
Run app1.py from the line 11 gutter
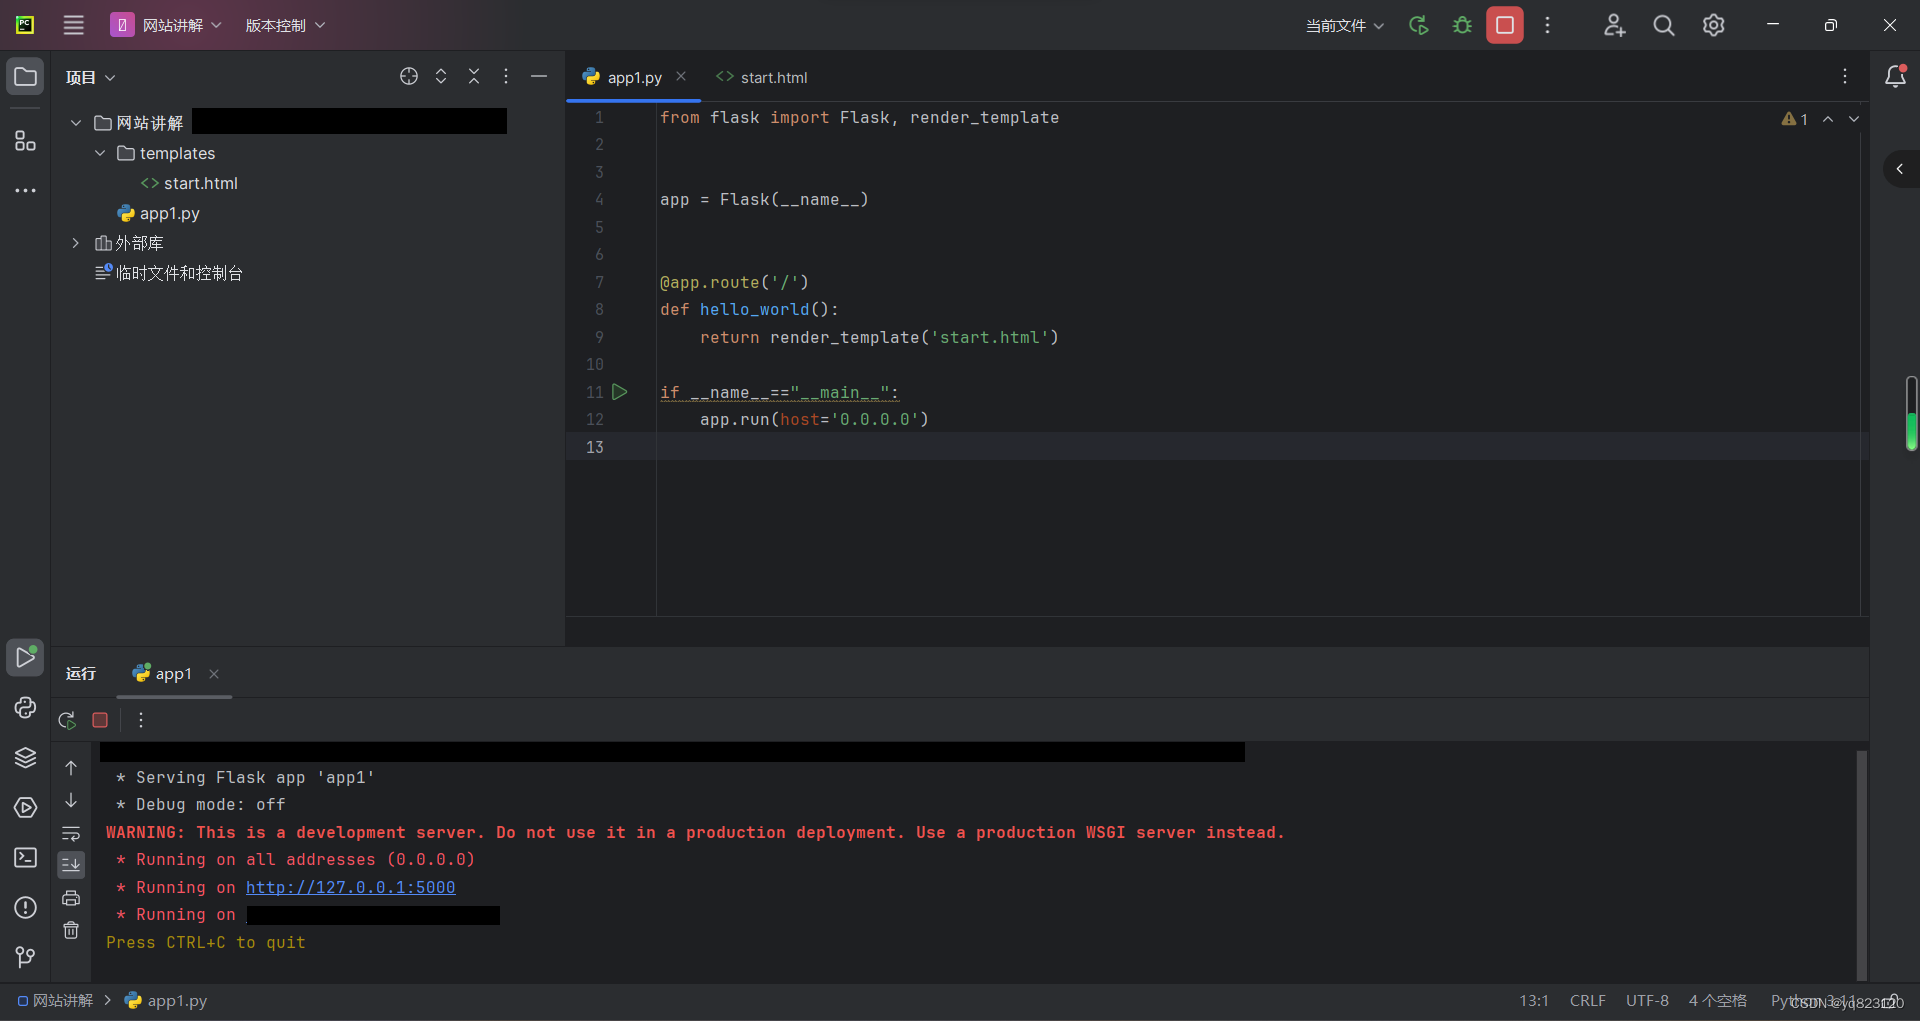(x=621, y=392)
